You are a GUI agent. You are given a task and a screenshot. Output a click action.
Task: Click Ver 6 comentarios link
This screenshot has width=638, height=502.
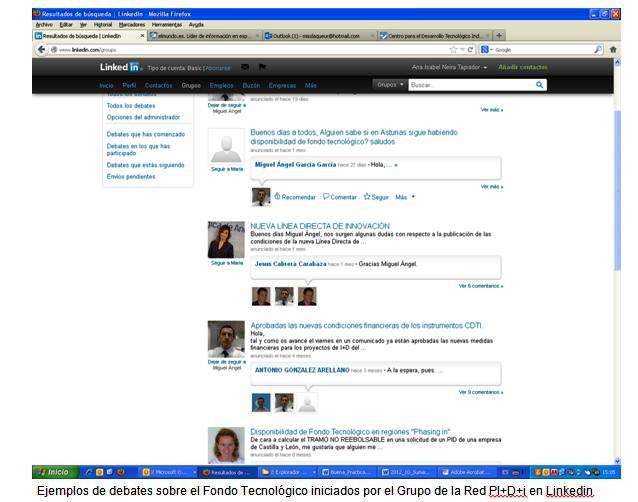click(481, 286)
